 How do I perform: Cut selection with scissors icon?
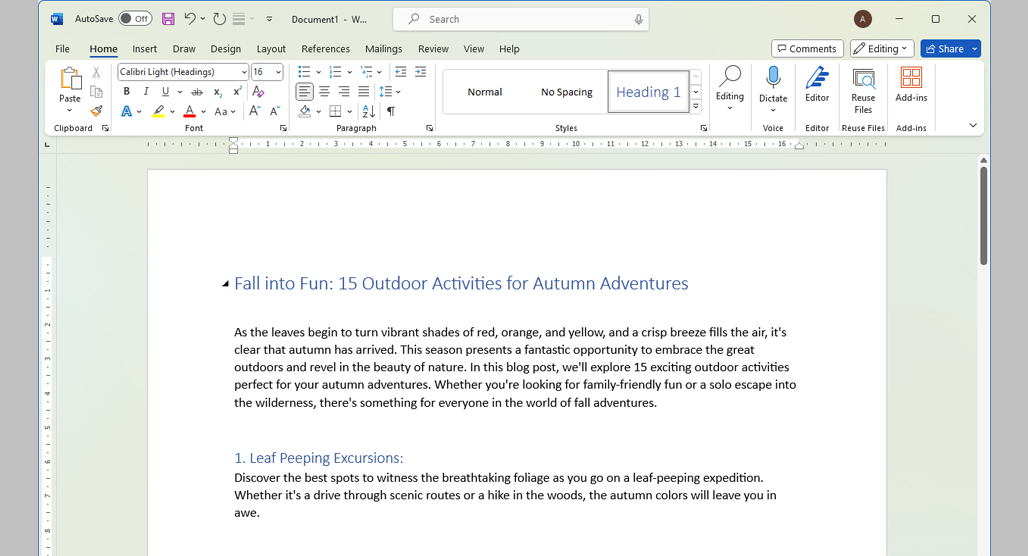[96, 72]
